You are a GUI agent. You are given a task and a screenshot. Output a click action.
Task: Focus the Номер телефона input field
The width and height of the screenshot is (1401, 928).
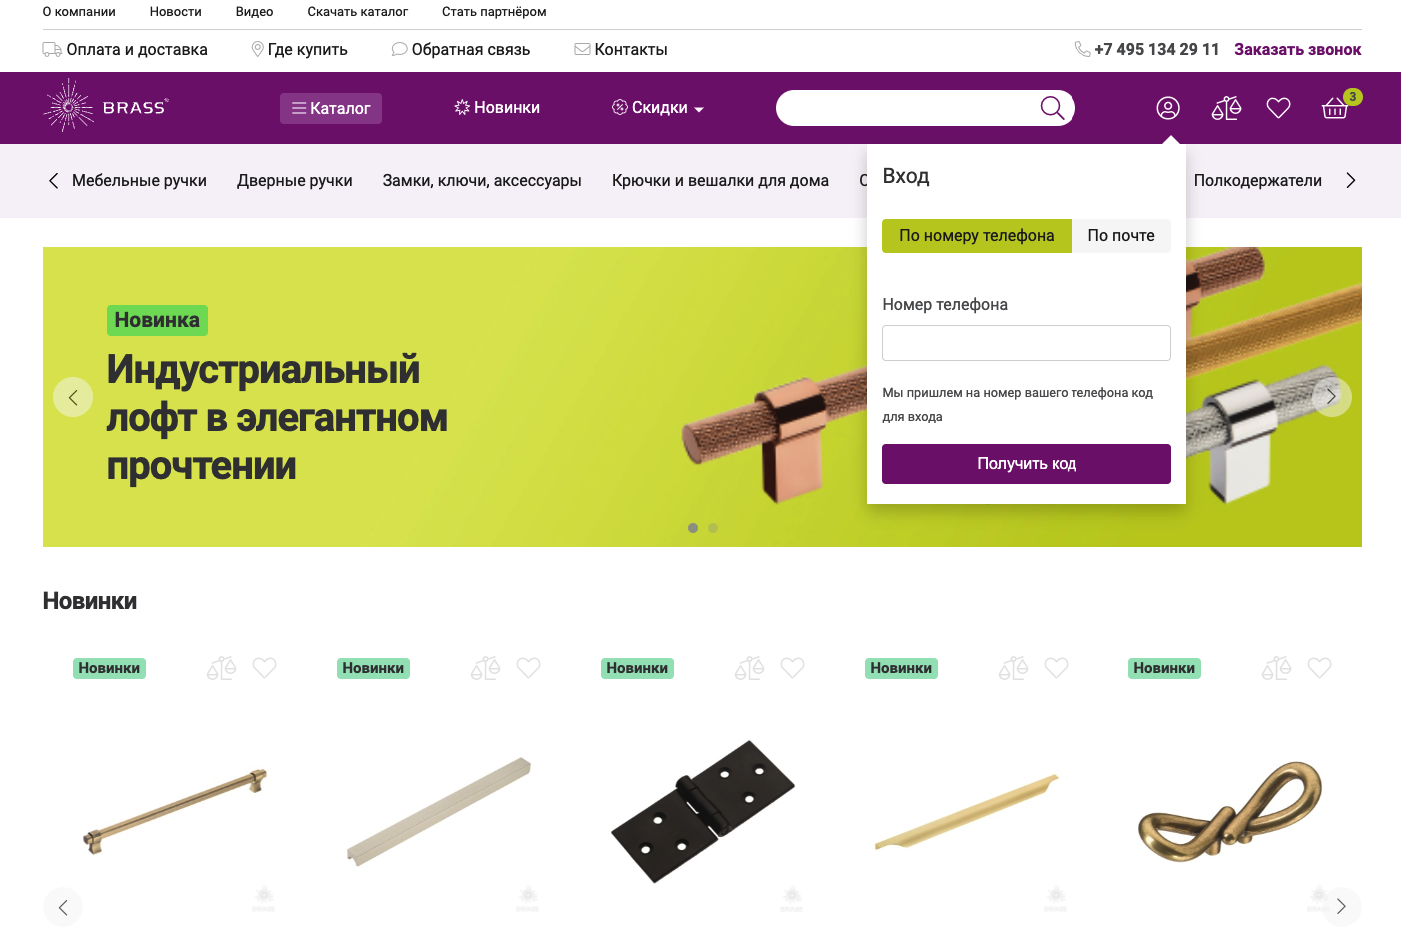coord(1026,343)
